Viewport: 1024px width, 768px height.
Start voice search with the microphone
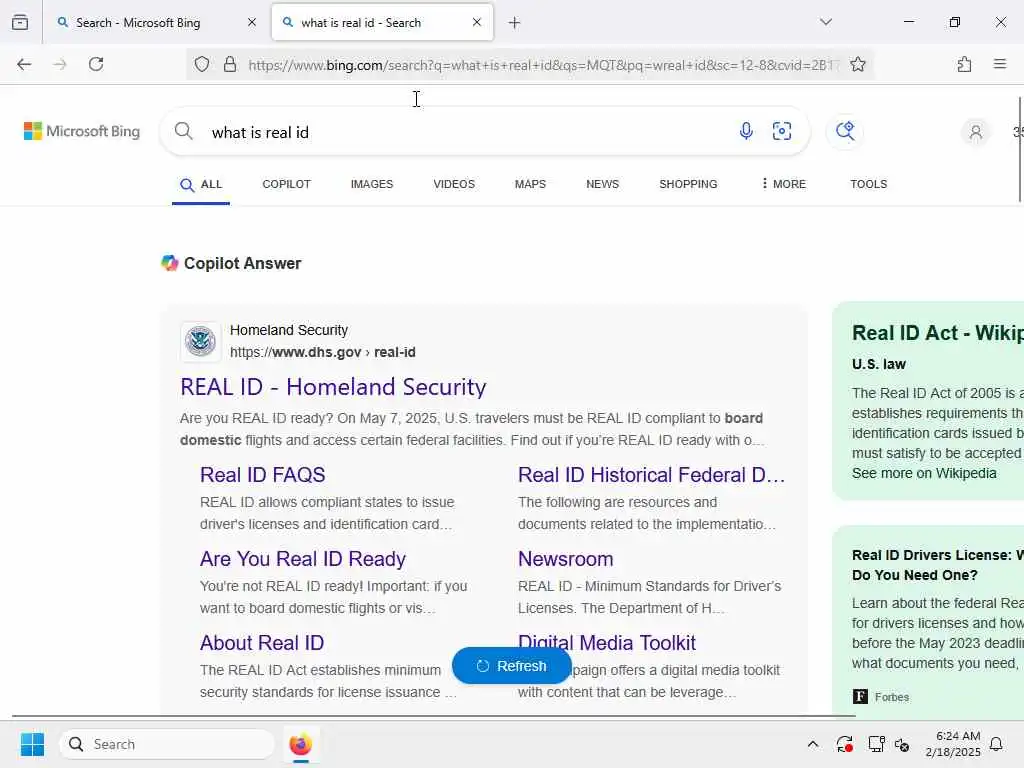tap(746, 131)
